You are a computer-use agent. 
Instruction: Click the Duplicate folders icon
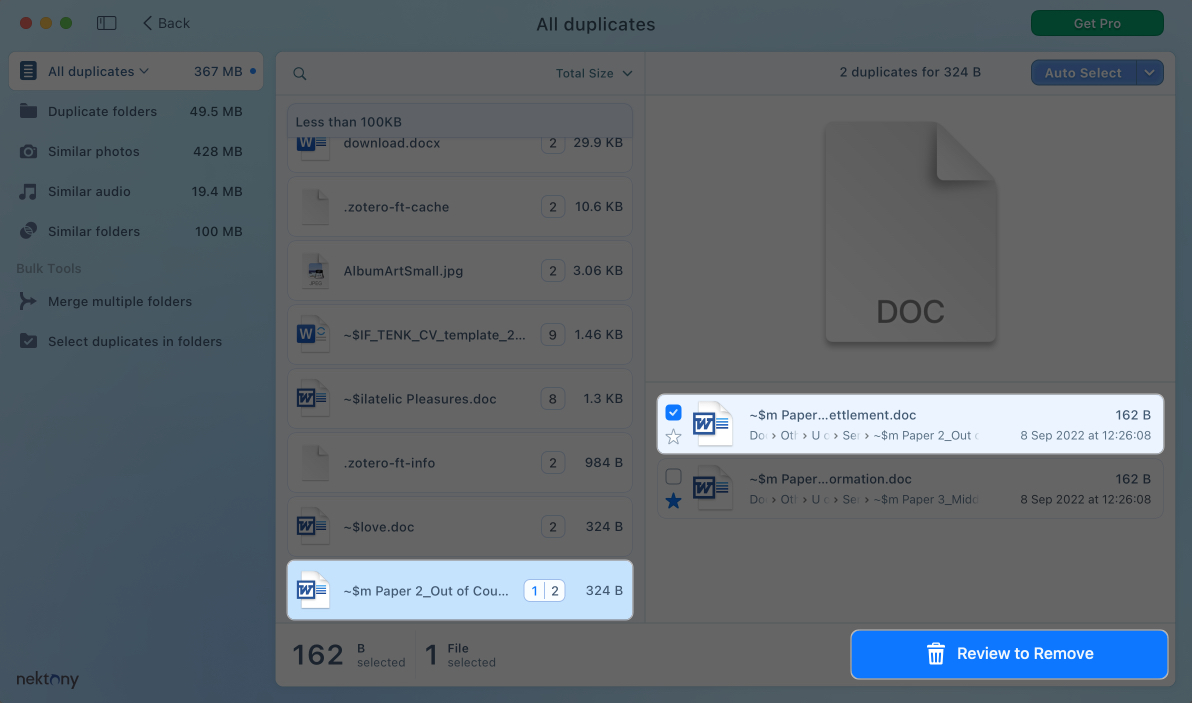(x=28, y=111)
